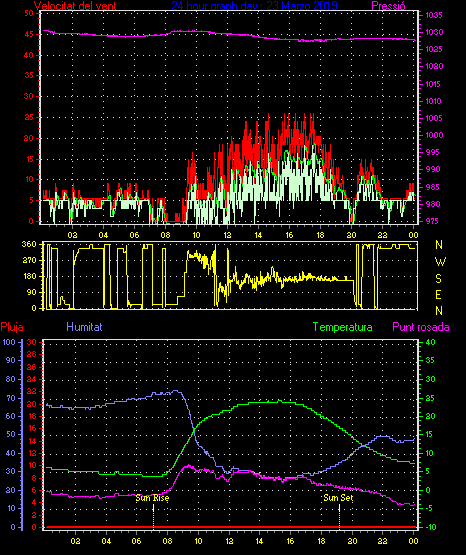Screen dimensions: 466x555
Task: Click the 'Velocitat del vent' axis title
Action: coord(75,5)
